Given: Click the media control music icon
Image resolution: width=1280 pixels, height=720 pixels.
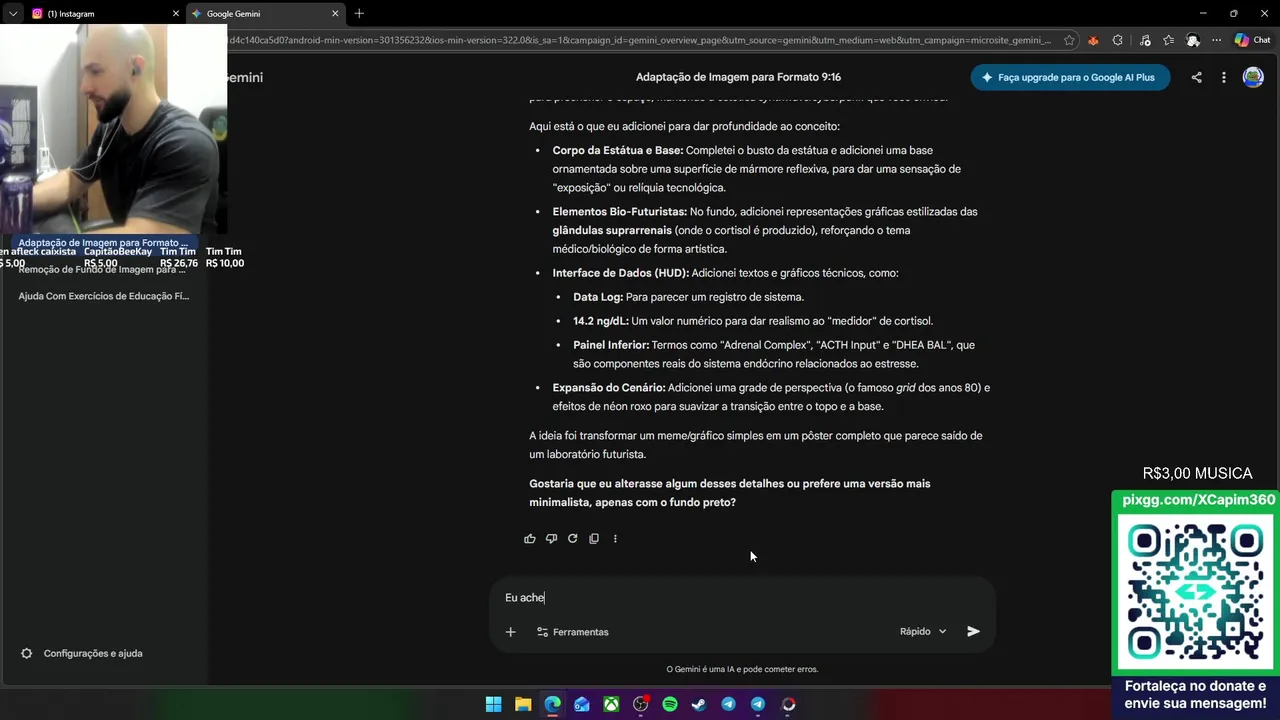Looking at the screenshot, I should [x=1144, y=40].
